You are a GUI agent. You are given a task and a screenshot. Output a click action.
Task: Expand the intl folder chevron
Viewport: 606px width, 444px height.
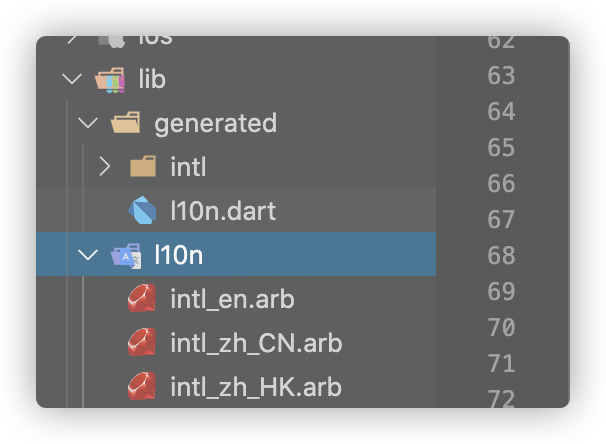104,167
